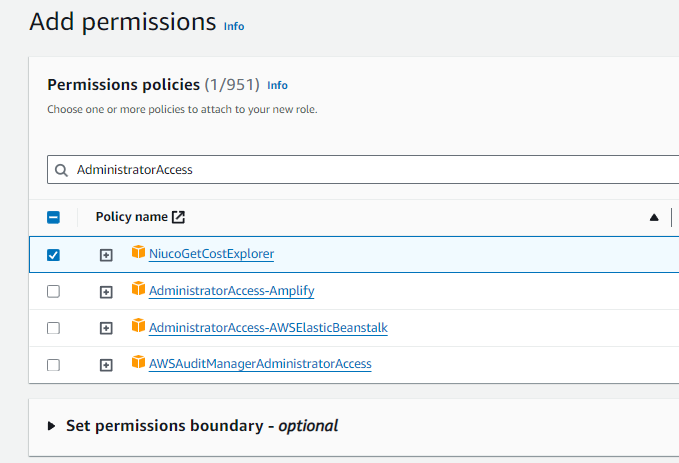Viewport: 679px width, 463px height.
Task: Click the external link icon next to Policy name
Action: click(x=179, y=217)
